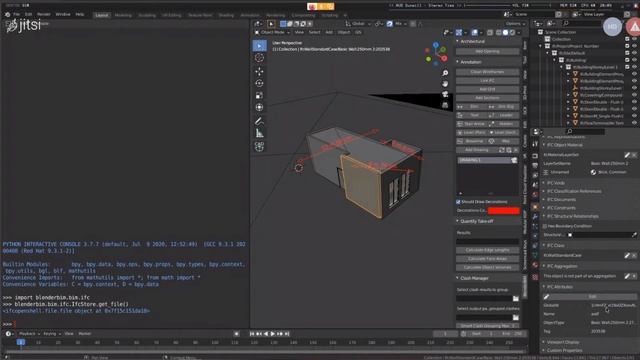Toggle visibility of IfcCovering/Compound row
The width and height of the screenshot is (640, 360).
pyautogui.click(x=634, y=95)
